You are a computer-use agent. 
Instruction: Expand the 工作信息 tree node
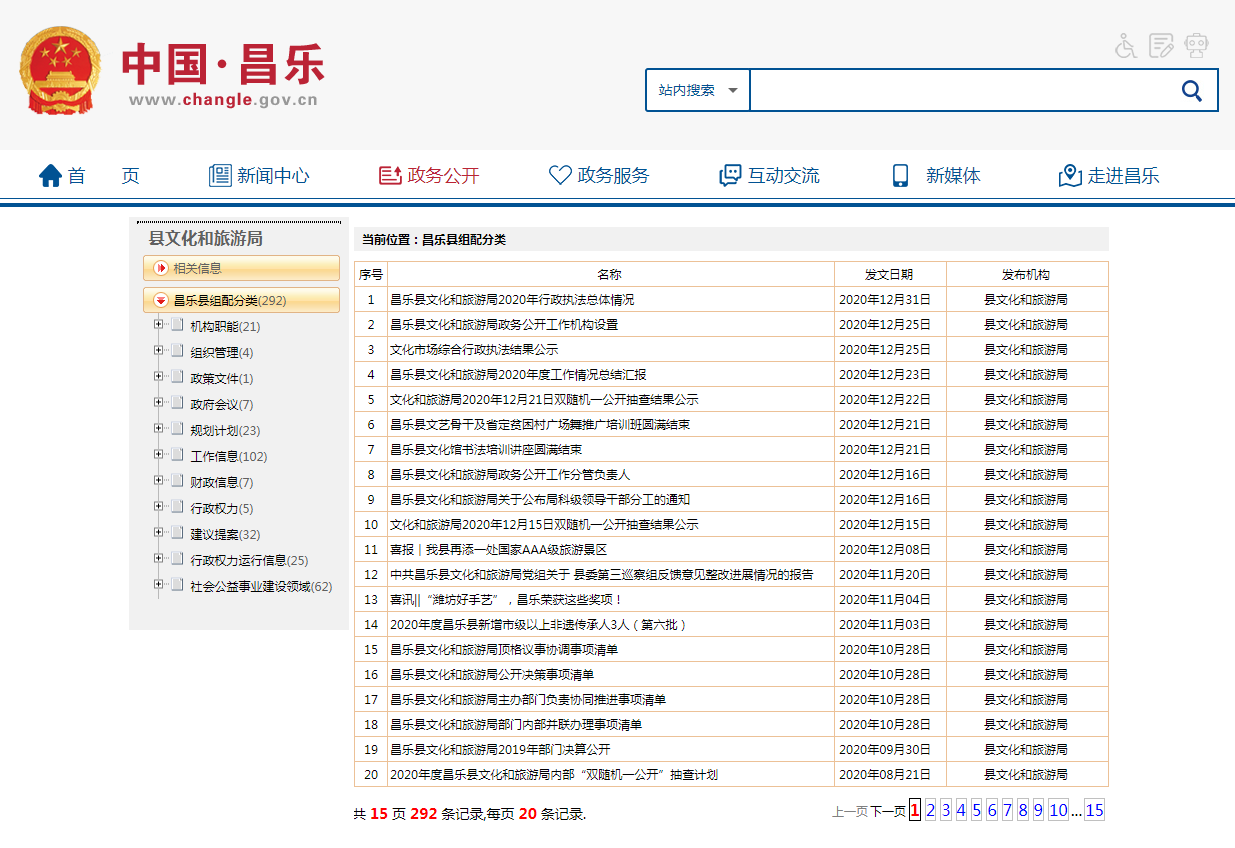(x=158, y=455)
